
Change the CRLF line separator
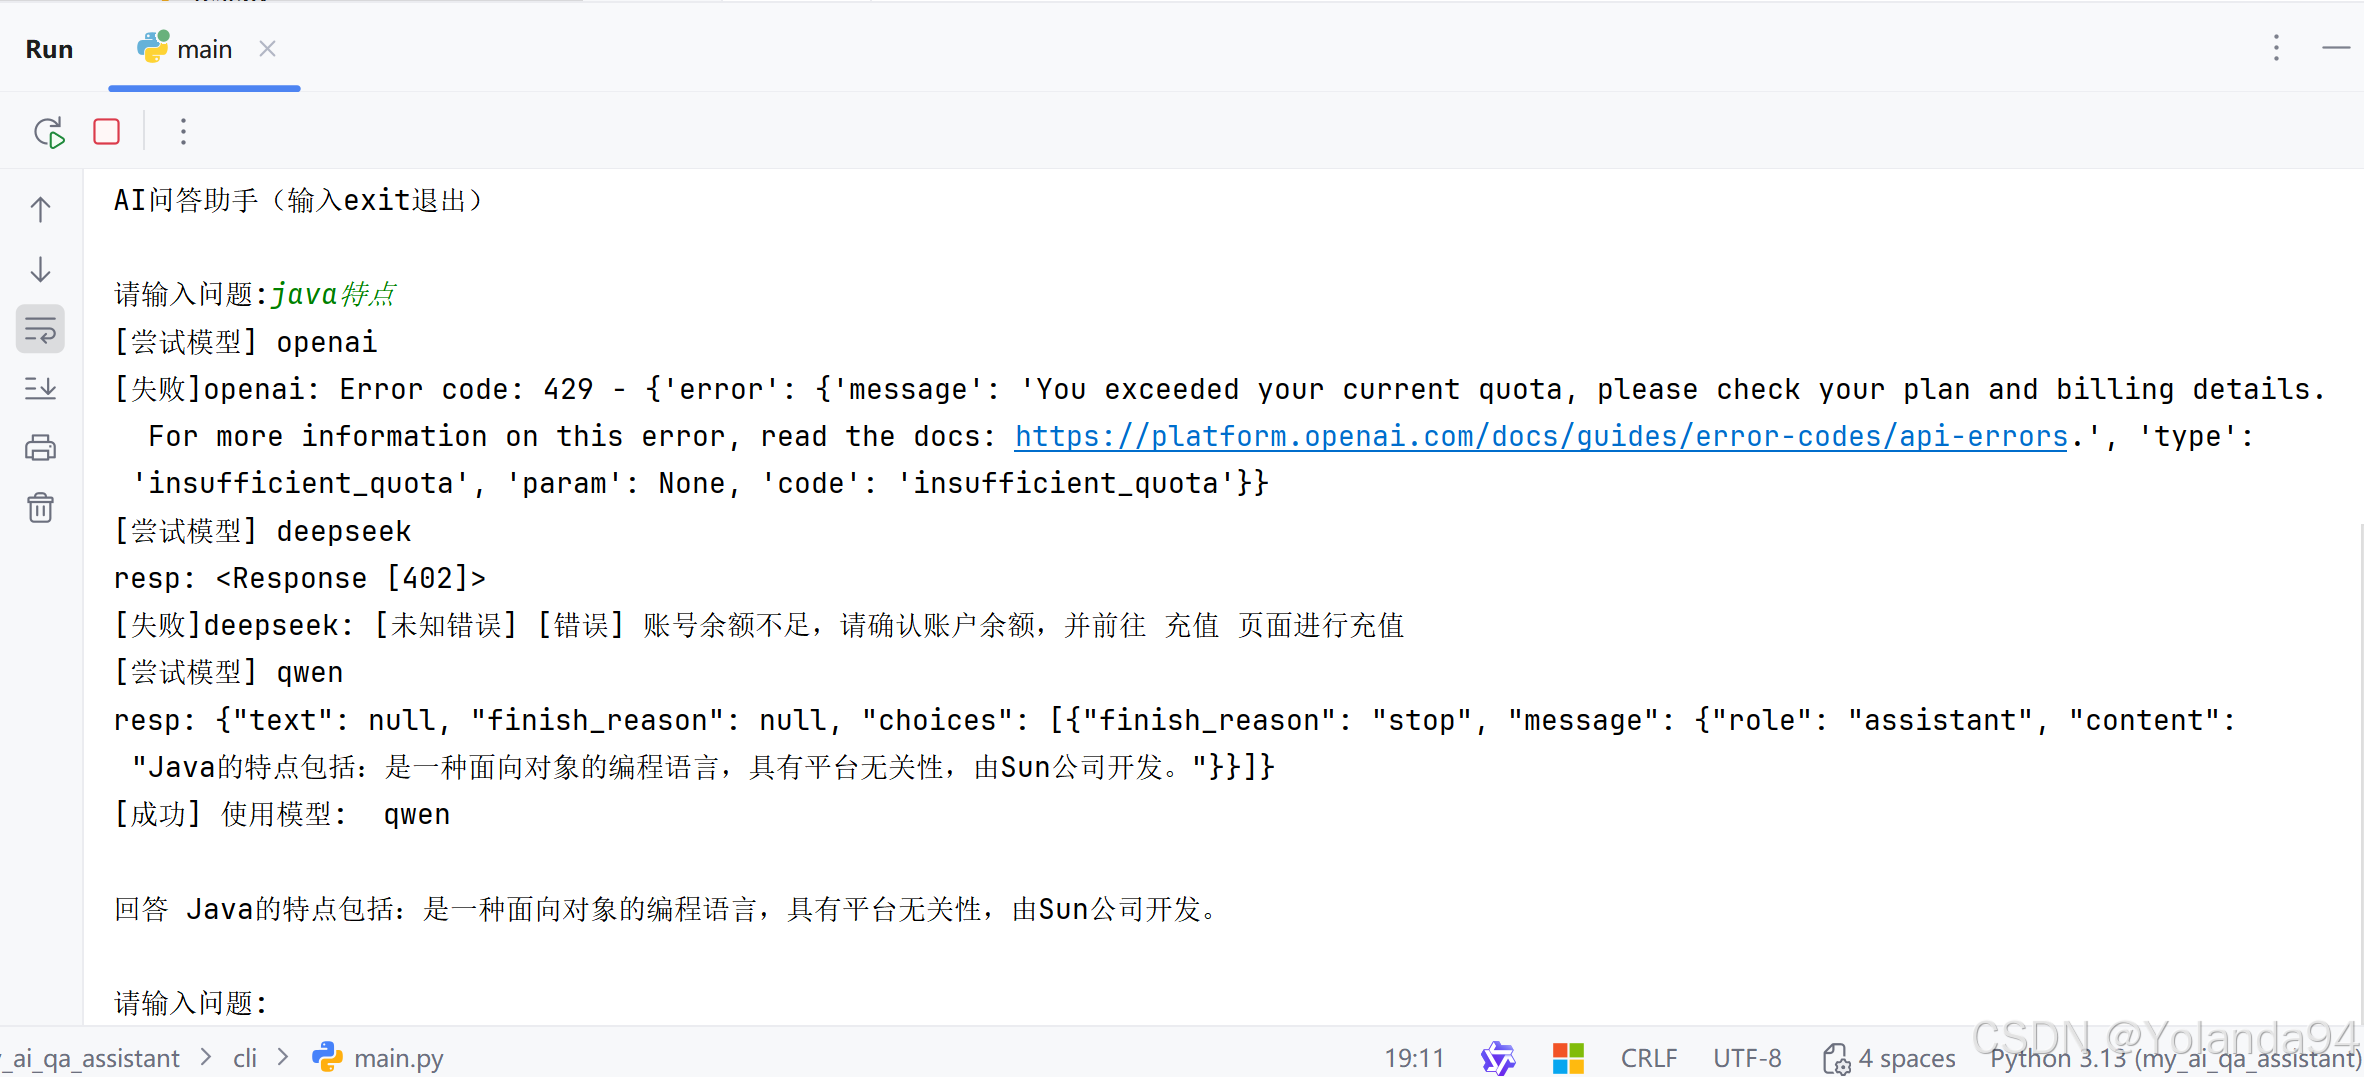pos(1649,1058)
